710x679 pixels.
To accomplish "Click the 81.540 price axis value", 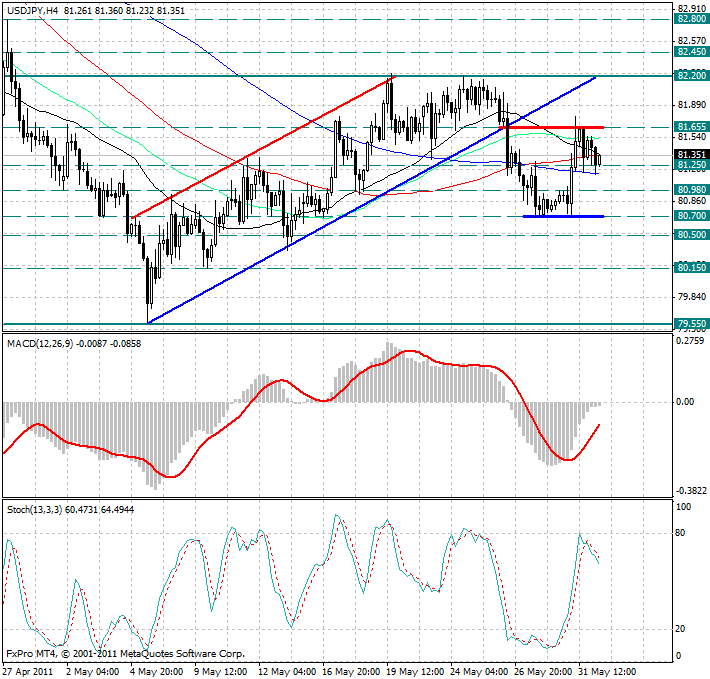I will (x=691, y=137).
